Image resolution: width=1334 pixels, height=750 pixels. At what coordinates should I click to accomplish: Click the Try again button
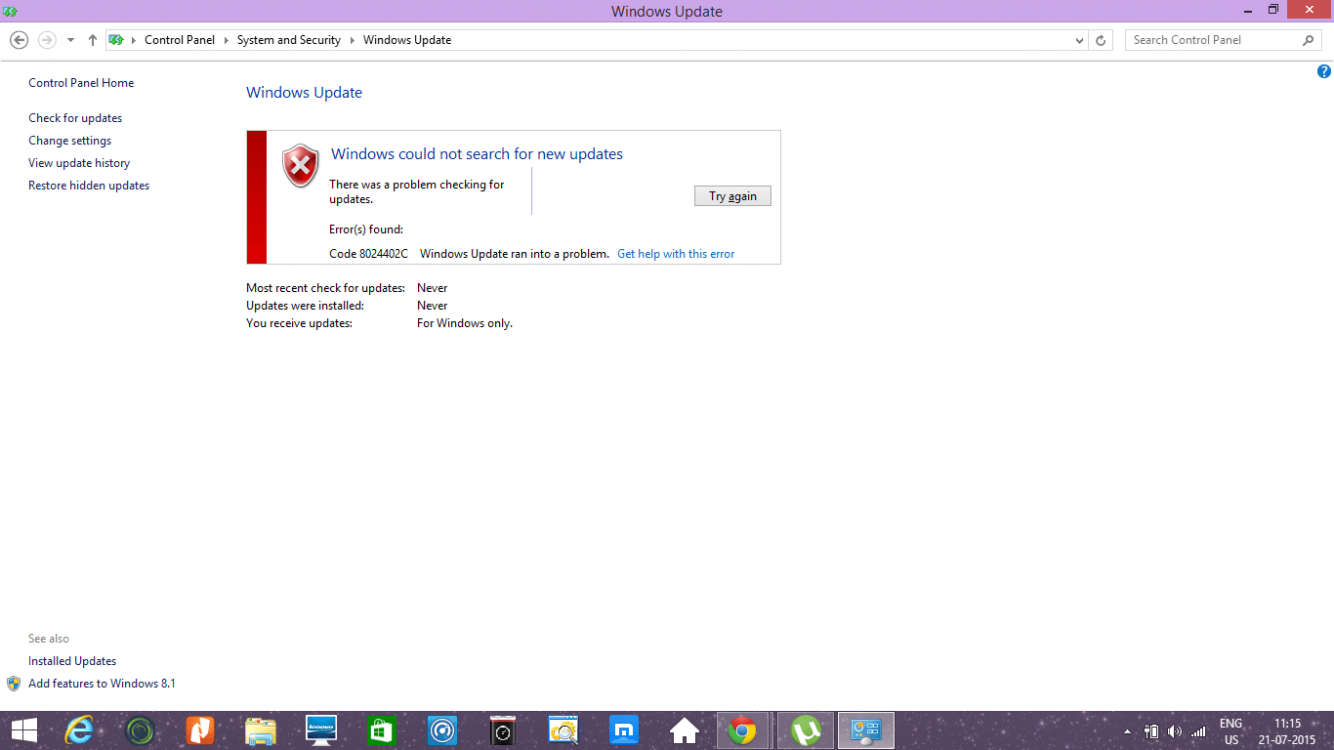[x=733, y=196]
